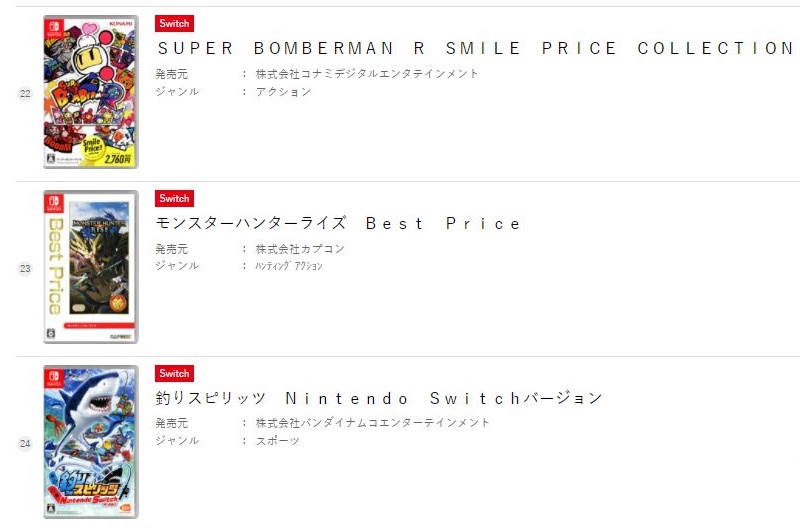Click the ハンティングアクション genre text
The width and height of the screenshot is (800, 528).
[x=289, y=266]
